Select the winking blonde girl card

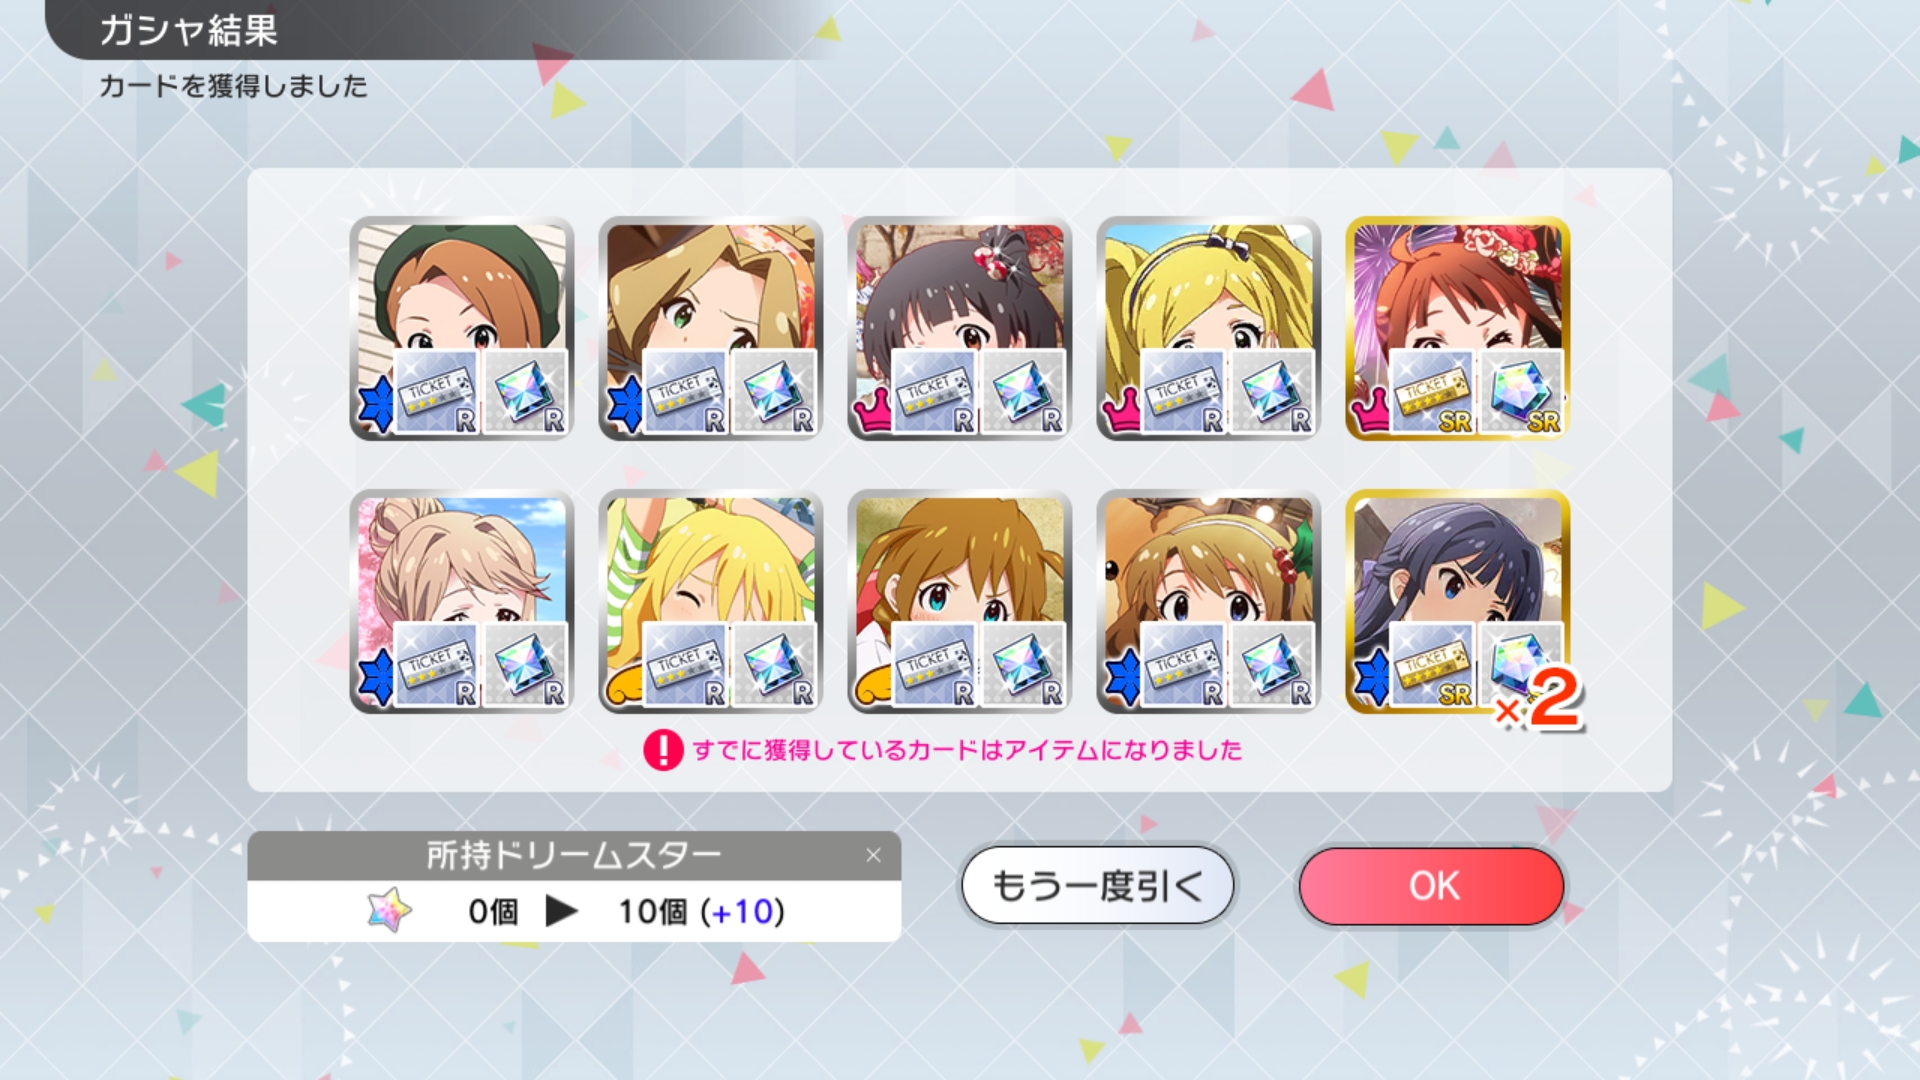(x=711, y=601)
